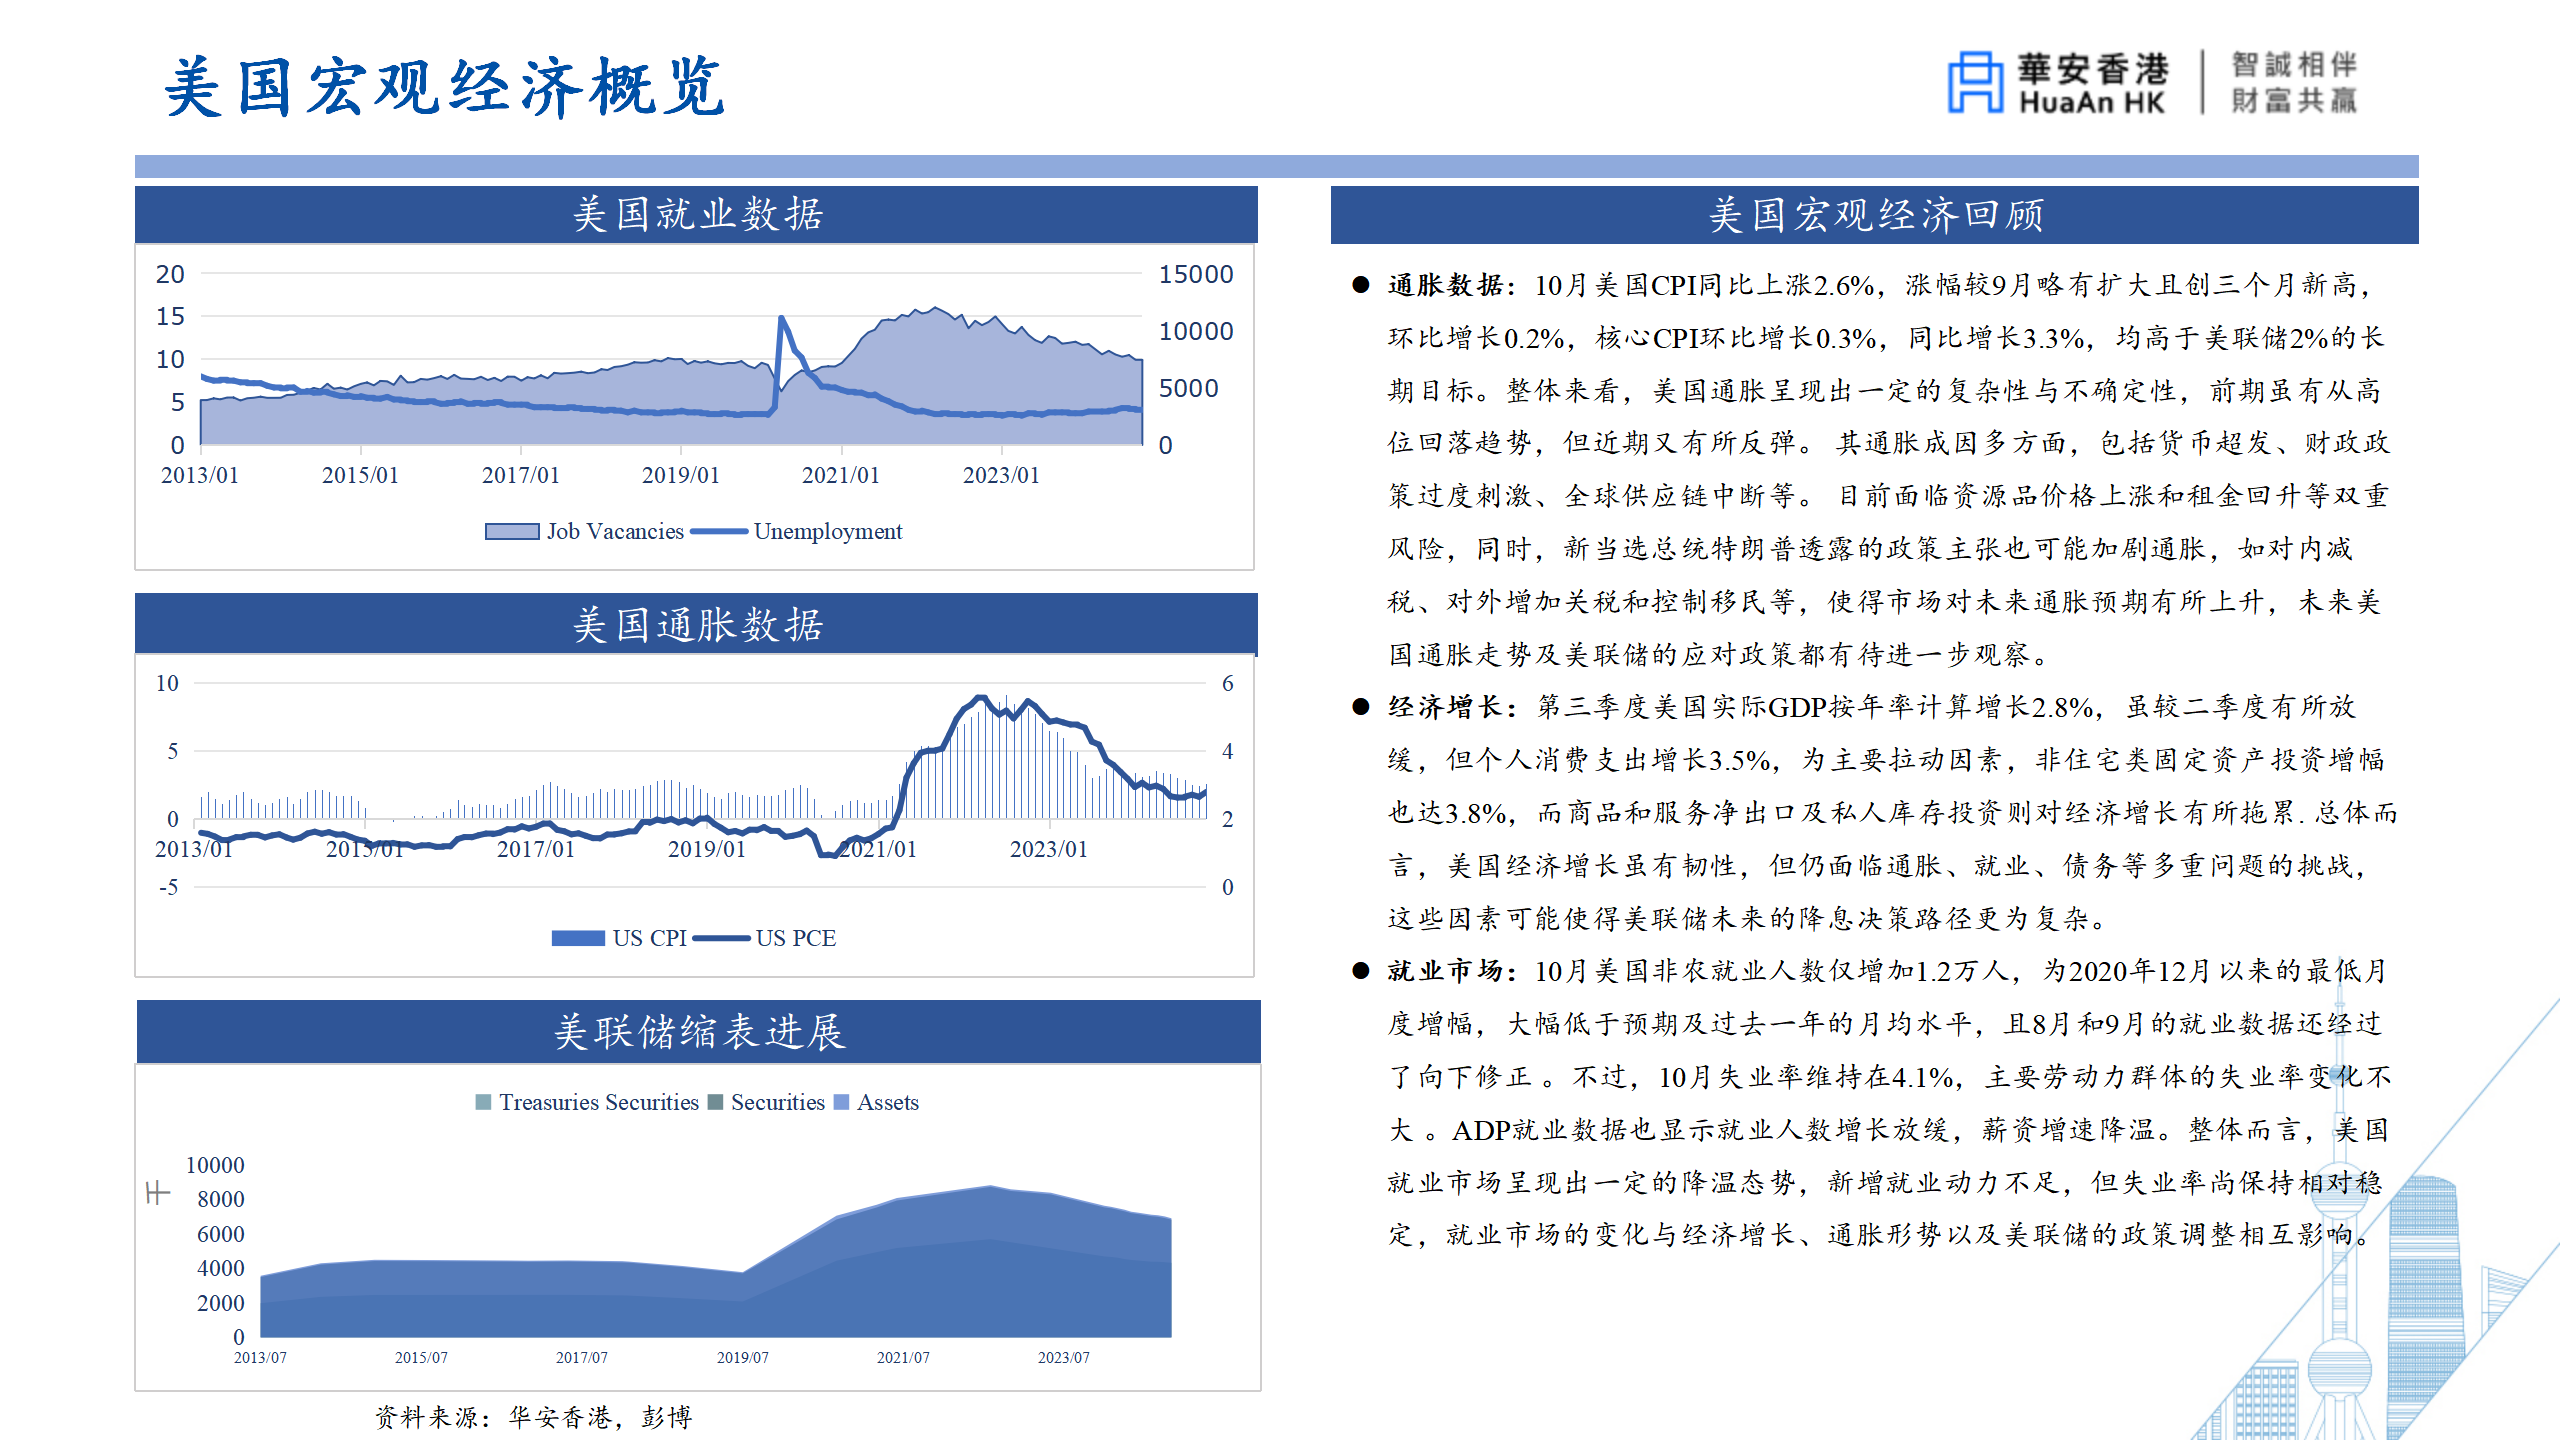Select the 美国宏观经济回顾 header
Image resolution: width=2560 pixels, height=1440 pixels.
1874,214
